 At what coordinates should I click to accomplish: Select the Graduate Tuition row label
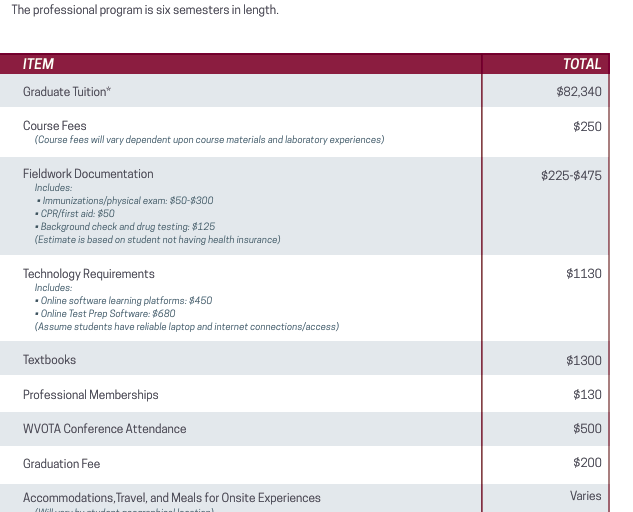(x=67, y=92)
